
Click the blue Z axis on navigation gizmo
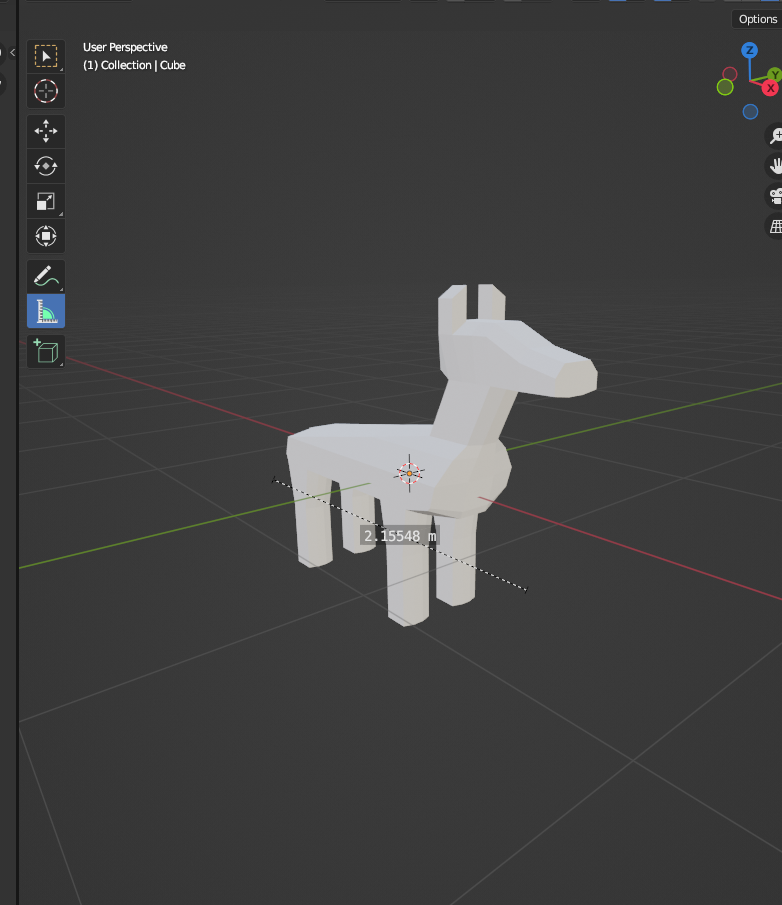749,50
